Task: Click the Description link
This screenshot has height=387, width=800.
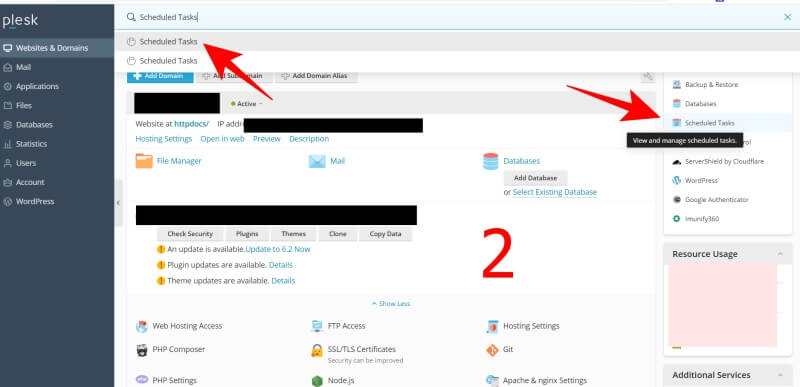Action: tap(309, 139)
